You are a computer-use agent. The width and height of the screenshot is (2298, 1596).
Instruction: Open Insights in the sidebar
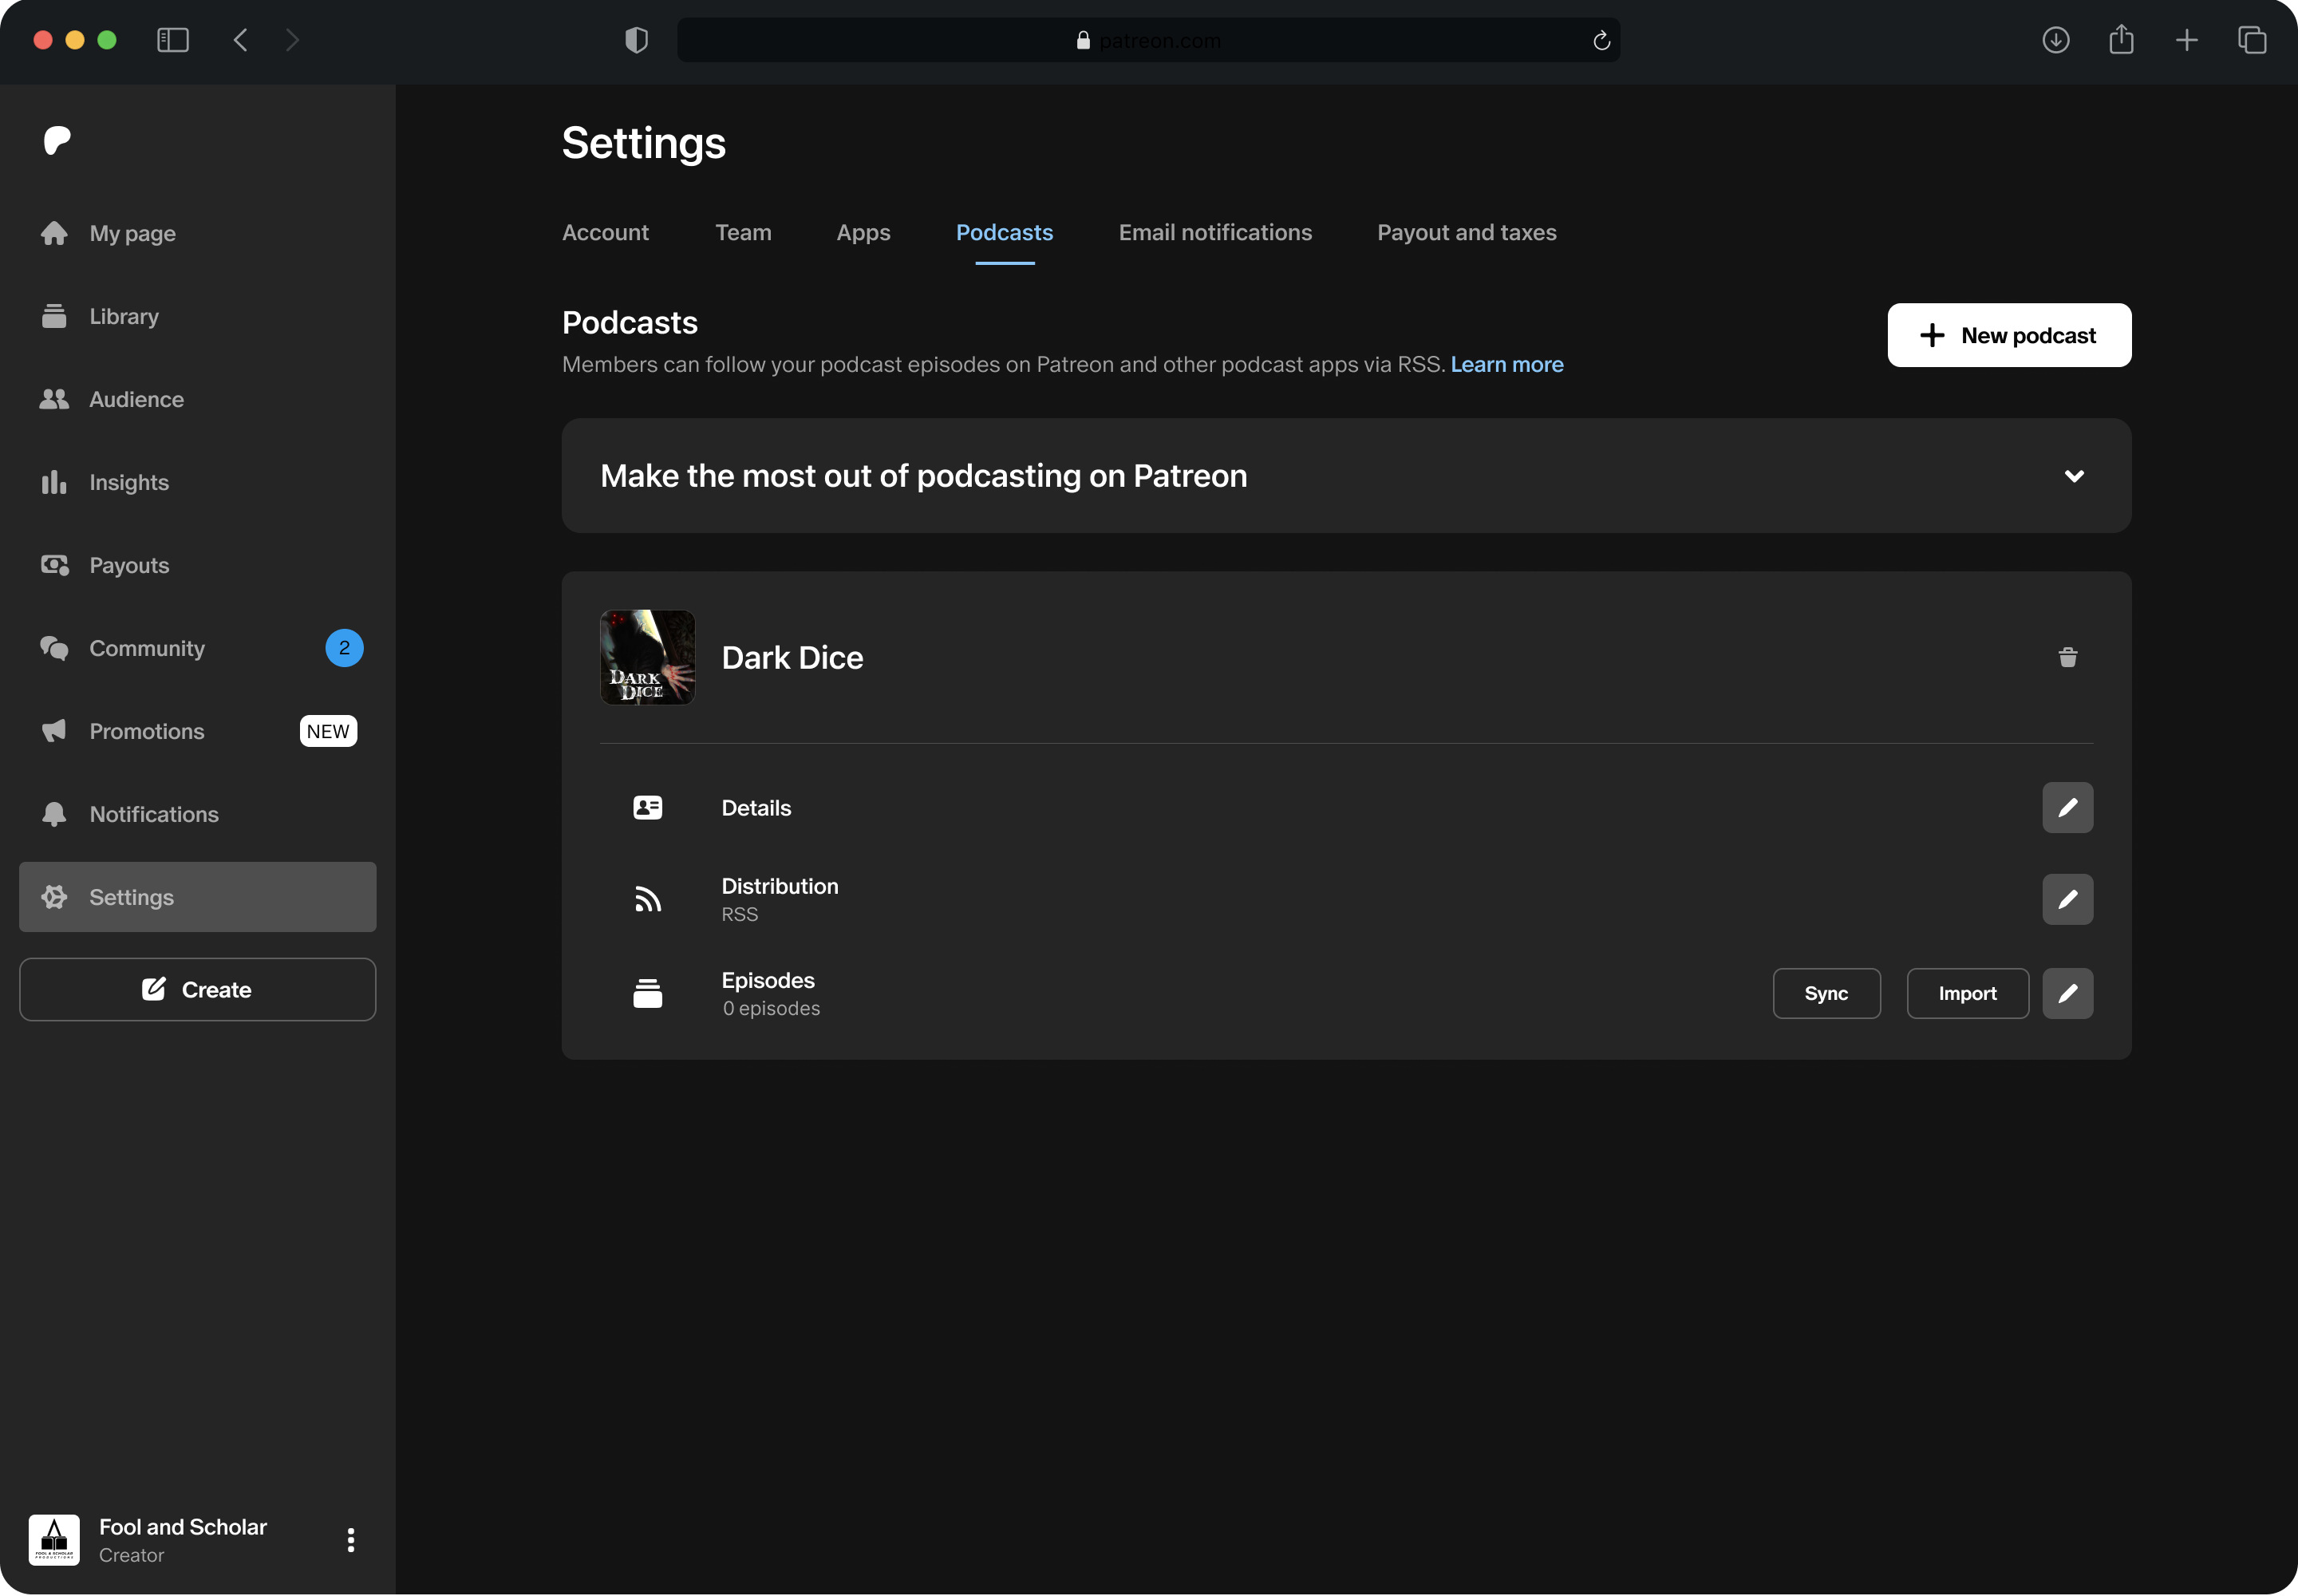tap(197, 482)
